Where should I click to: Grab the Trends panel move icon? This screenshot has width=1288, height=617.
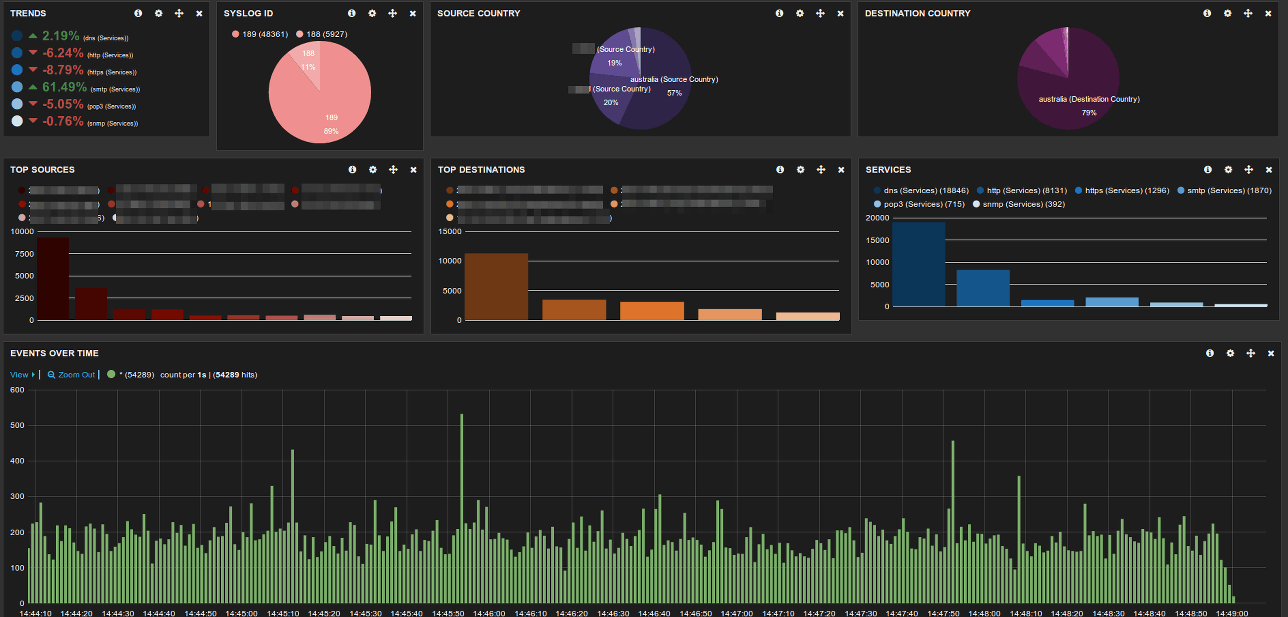point(178,14)
